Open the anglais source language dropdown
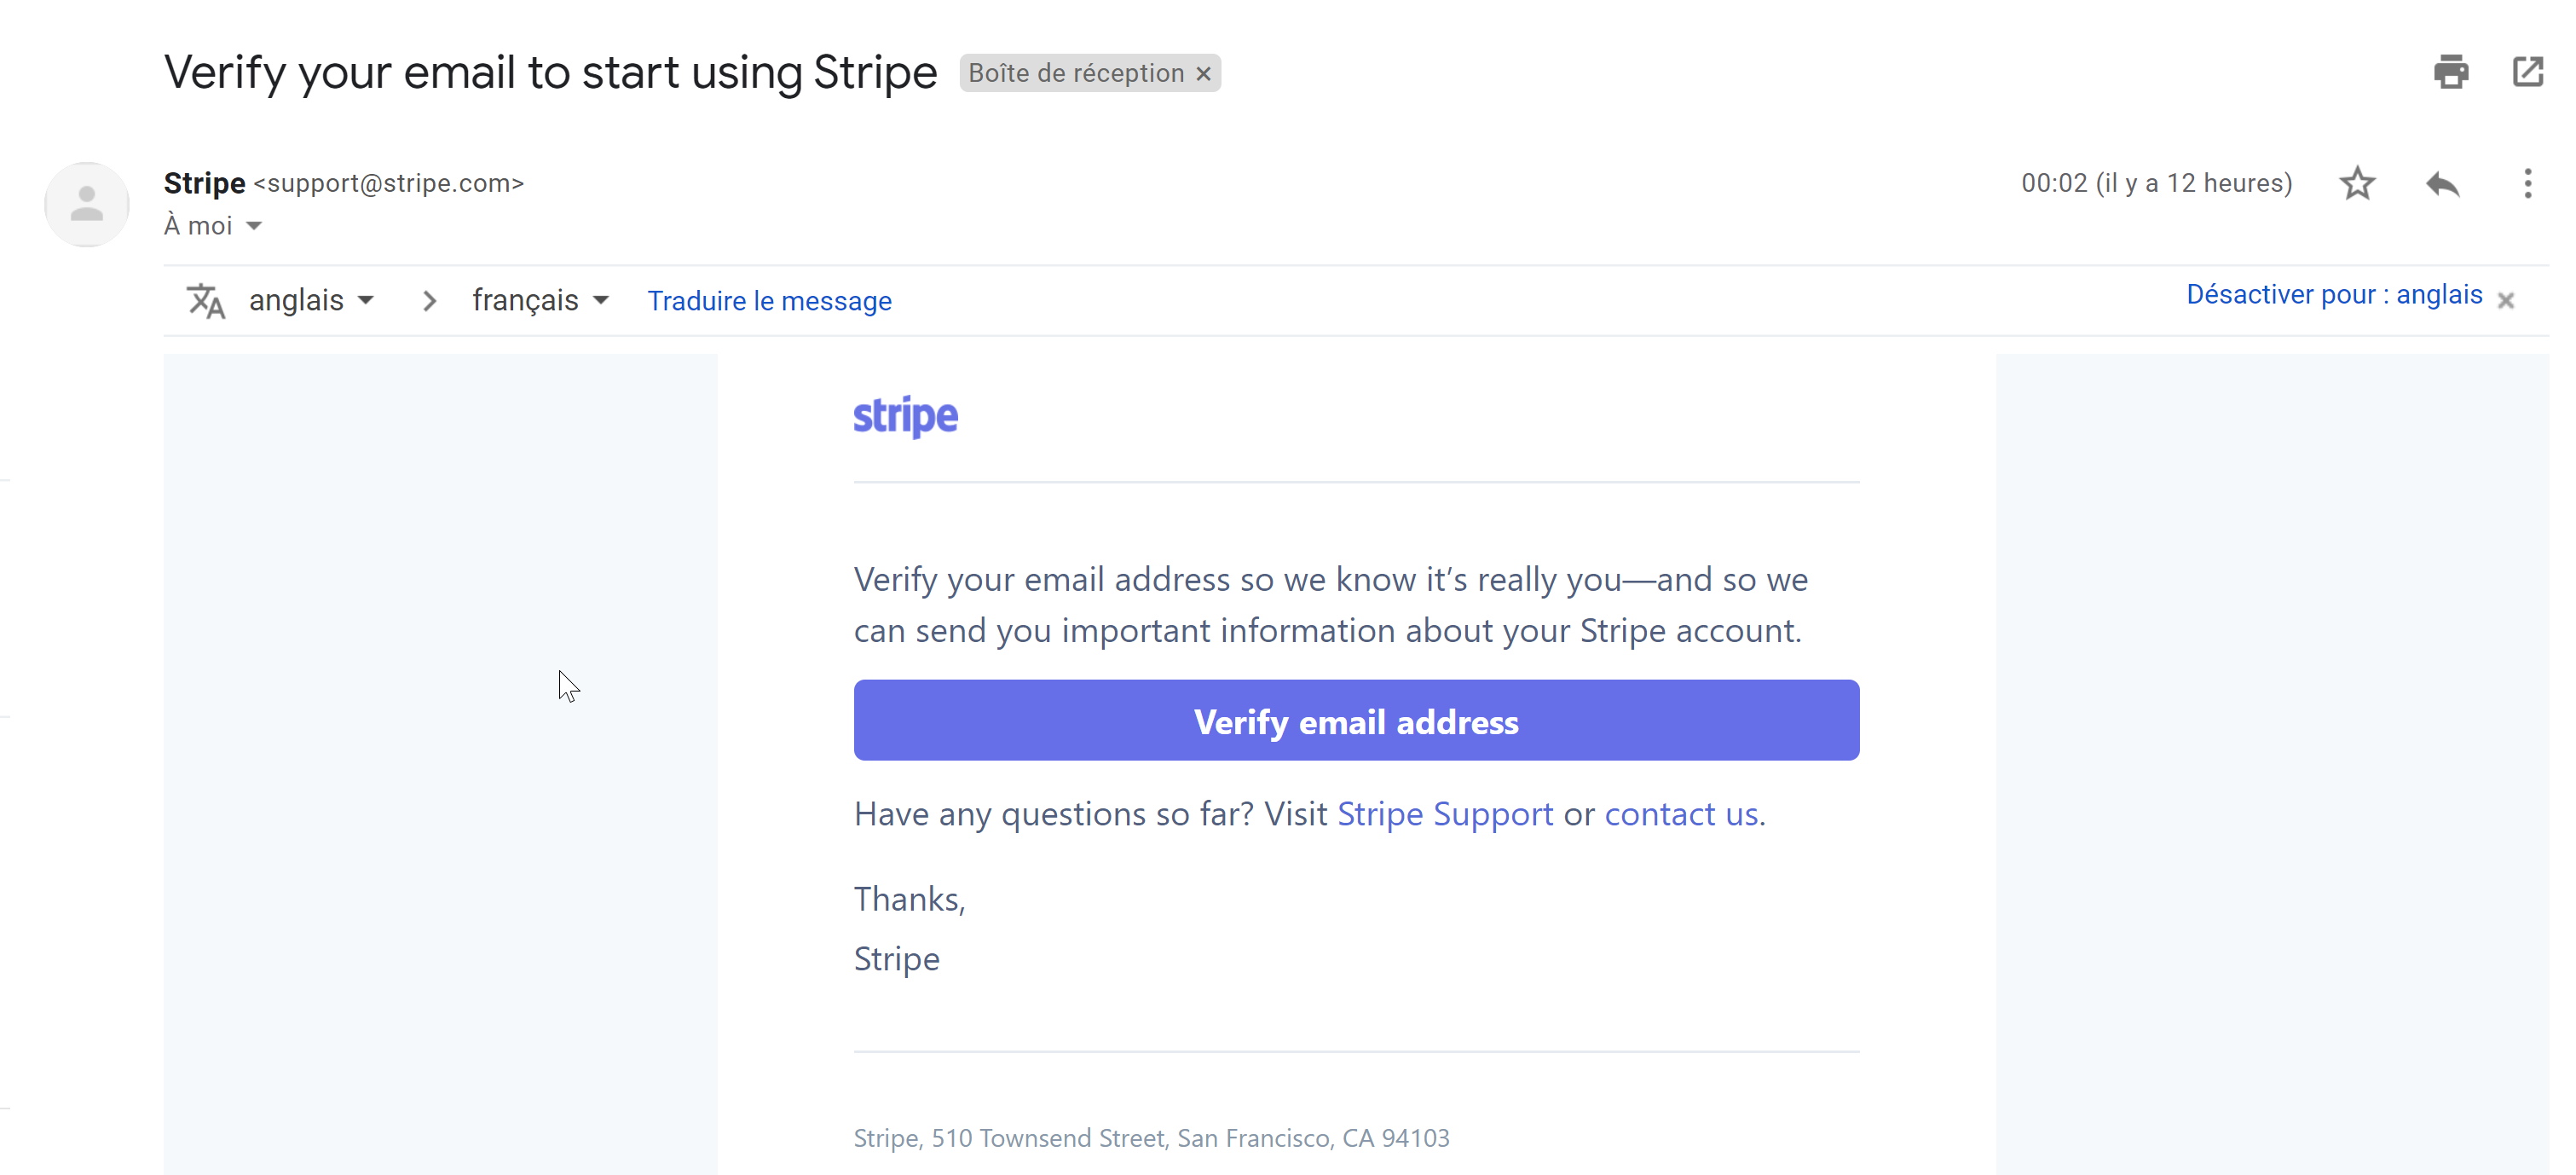 (310, 301)
